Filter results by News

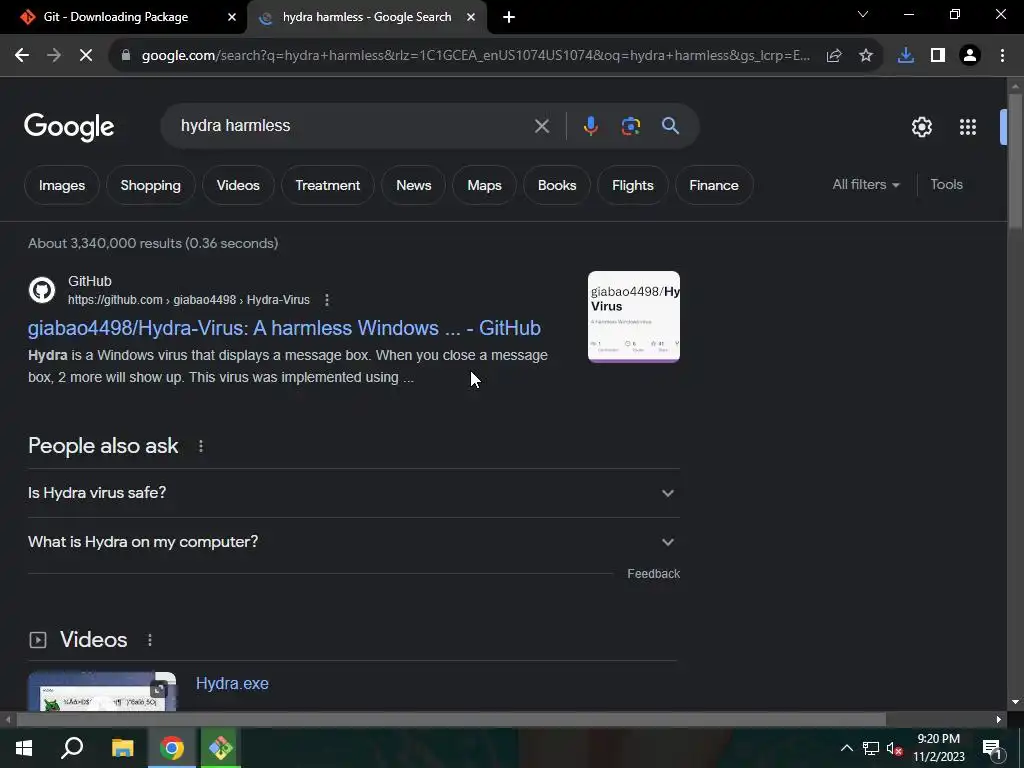pos(413,185)
